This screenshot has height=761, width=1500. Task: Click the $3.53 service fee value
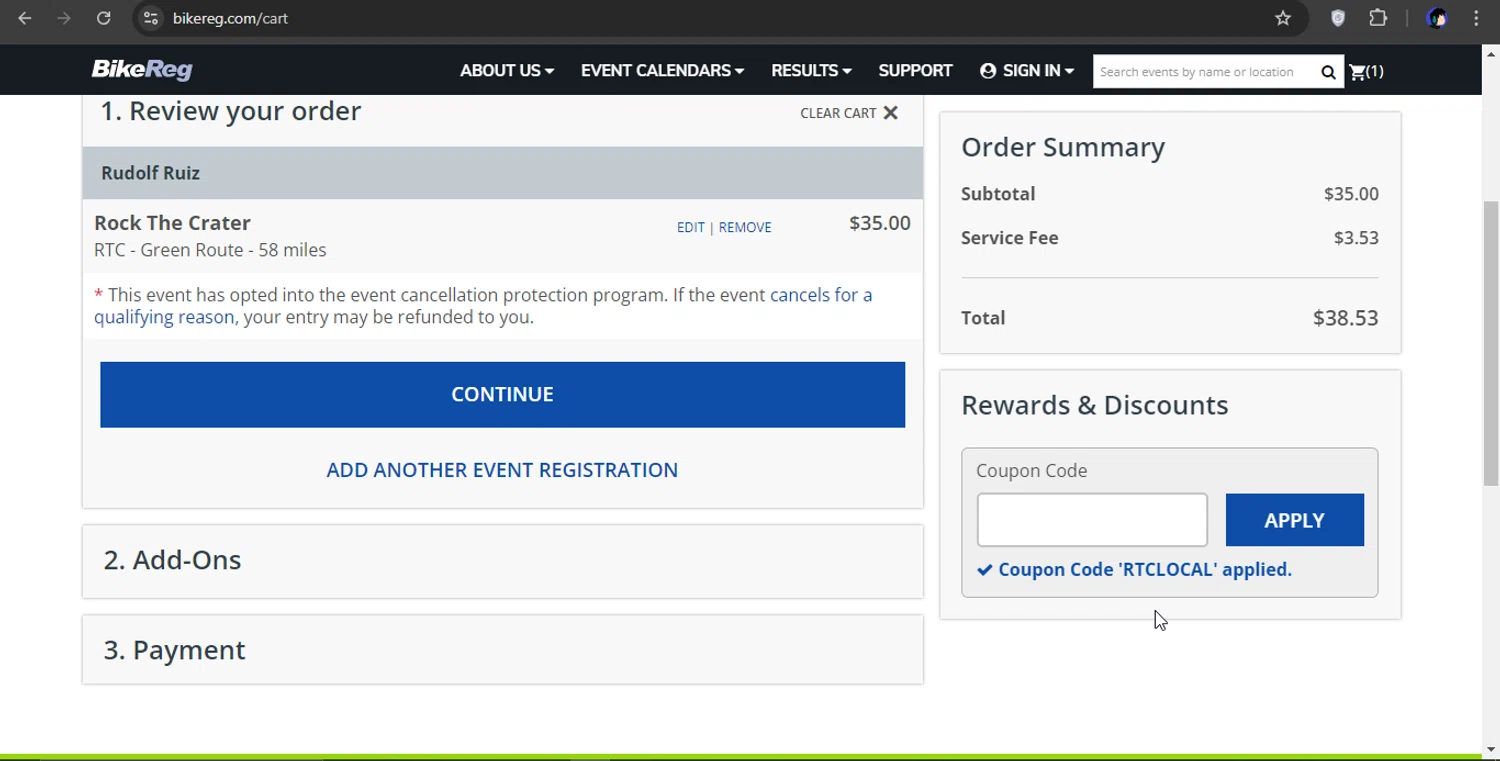pos(1356,238)
